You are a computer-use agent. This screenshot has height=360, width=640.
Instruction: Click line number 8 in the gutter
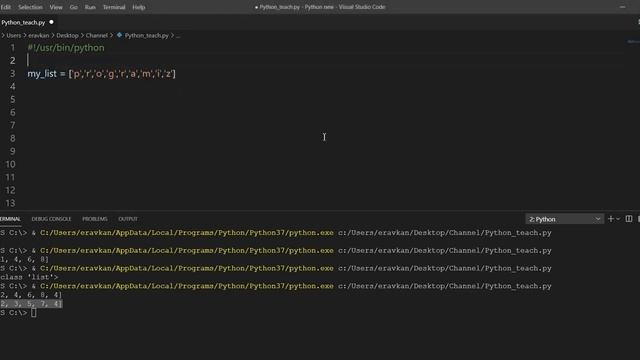[13, 138]
